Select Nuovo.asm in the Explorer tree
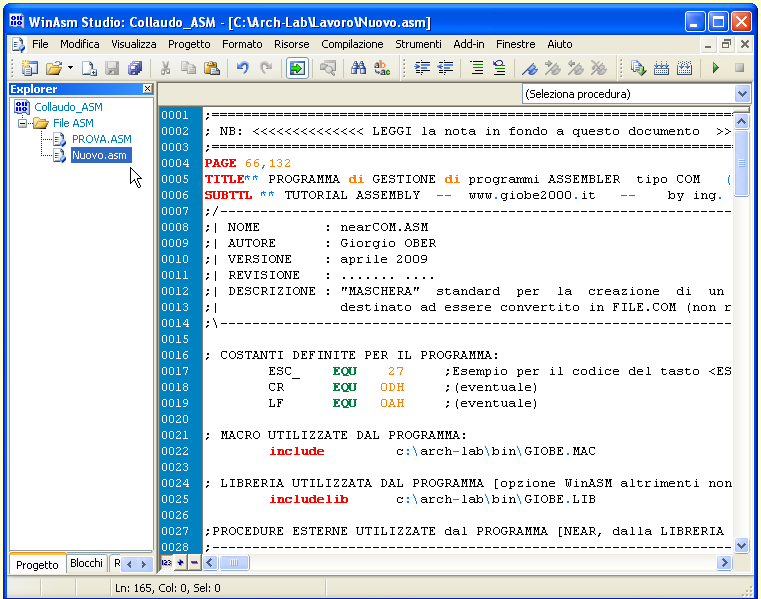This screenshot has height=599, width=761. pyautogui.click(x=101, y=155)
